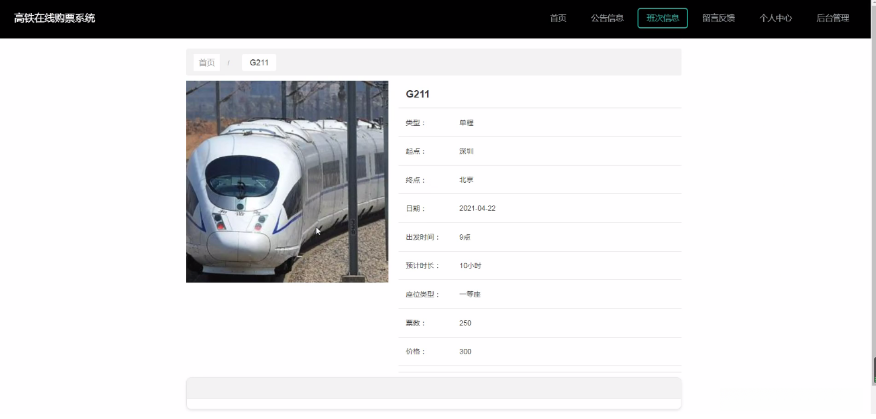This screenshot has width=876, height=419.
Task: Select the highlighted 班次信息 tab
Action: [x=663, y=18]
